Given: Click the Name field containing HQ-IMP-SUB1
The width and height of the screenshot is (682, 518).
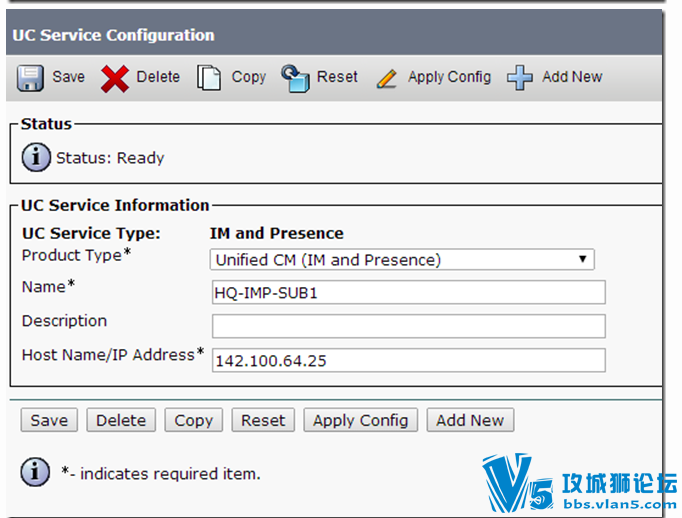Looking at the screenshot, I should coord(408,292).
